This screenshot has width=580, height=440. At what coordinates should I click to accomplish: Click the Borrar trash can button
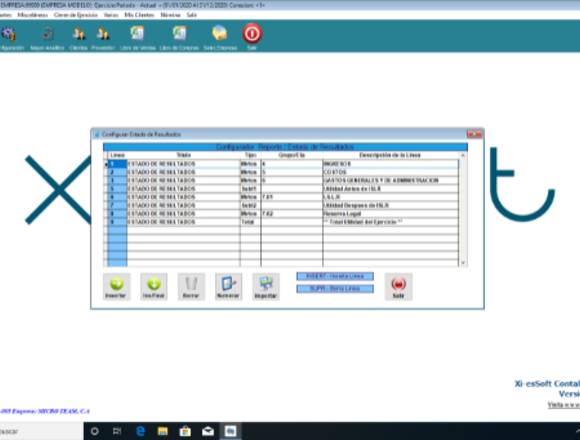point(191,287)
